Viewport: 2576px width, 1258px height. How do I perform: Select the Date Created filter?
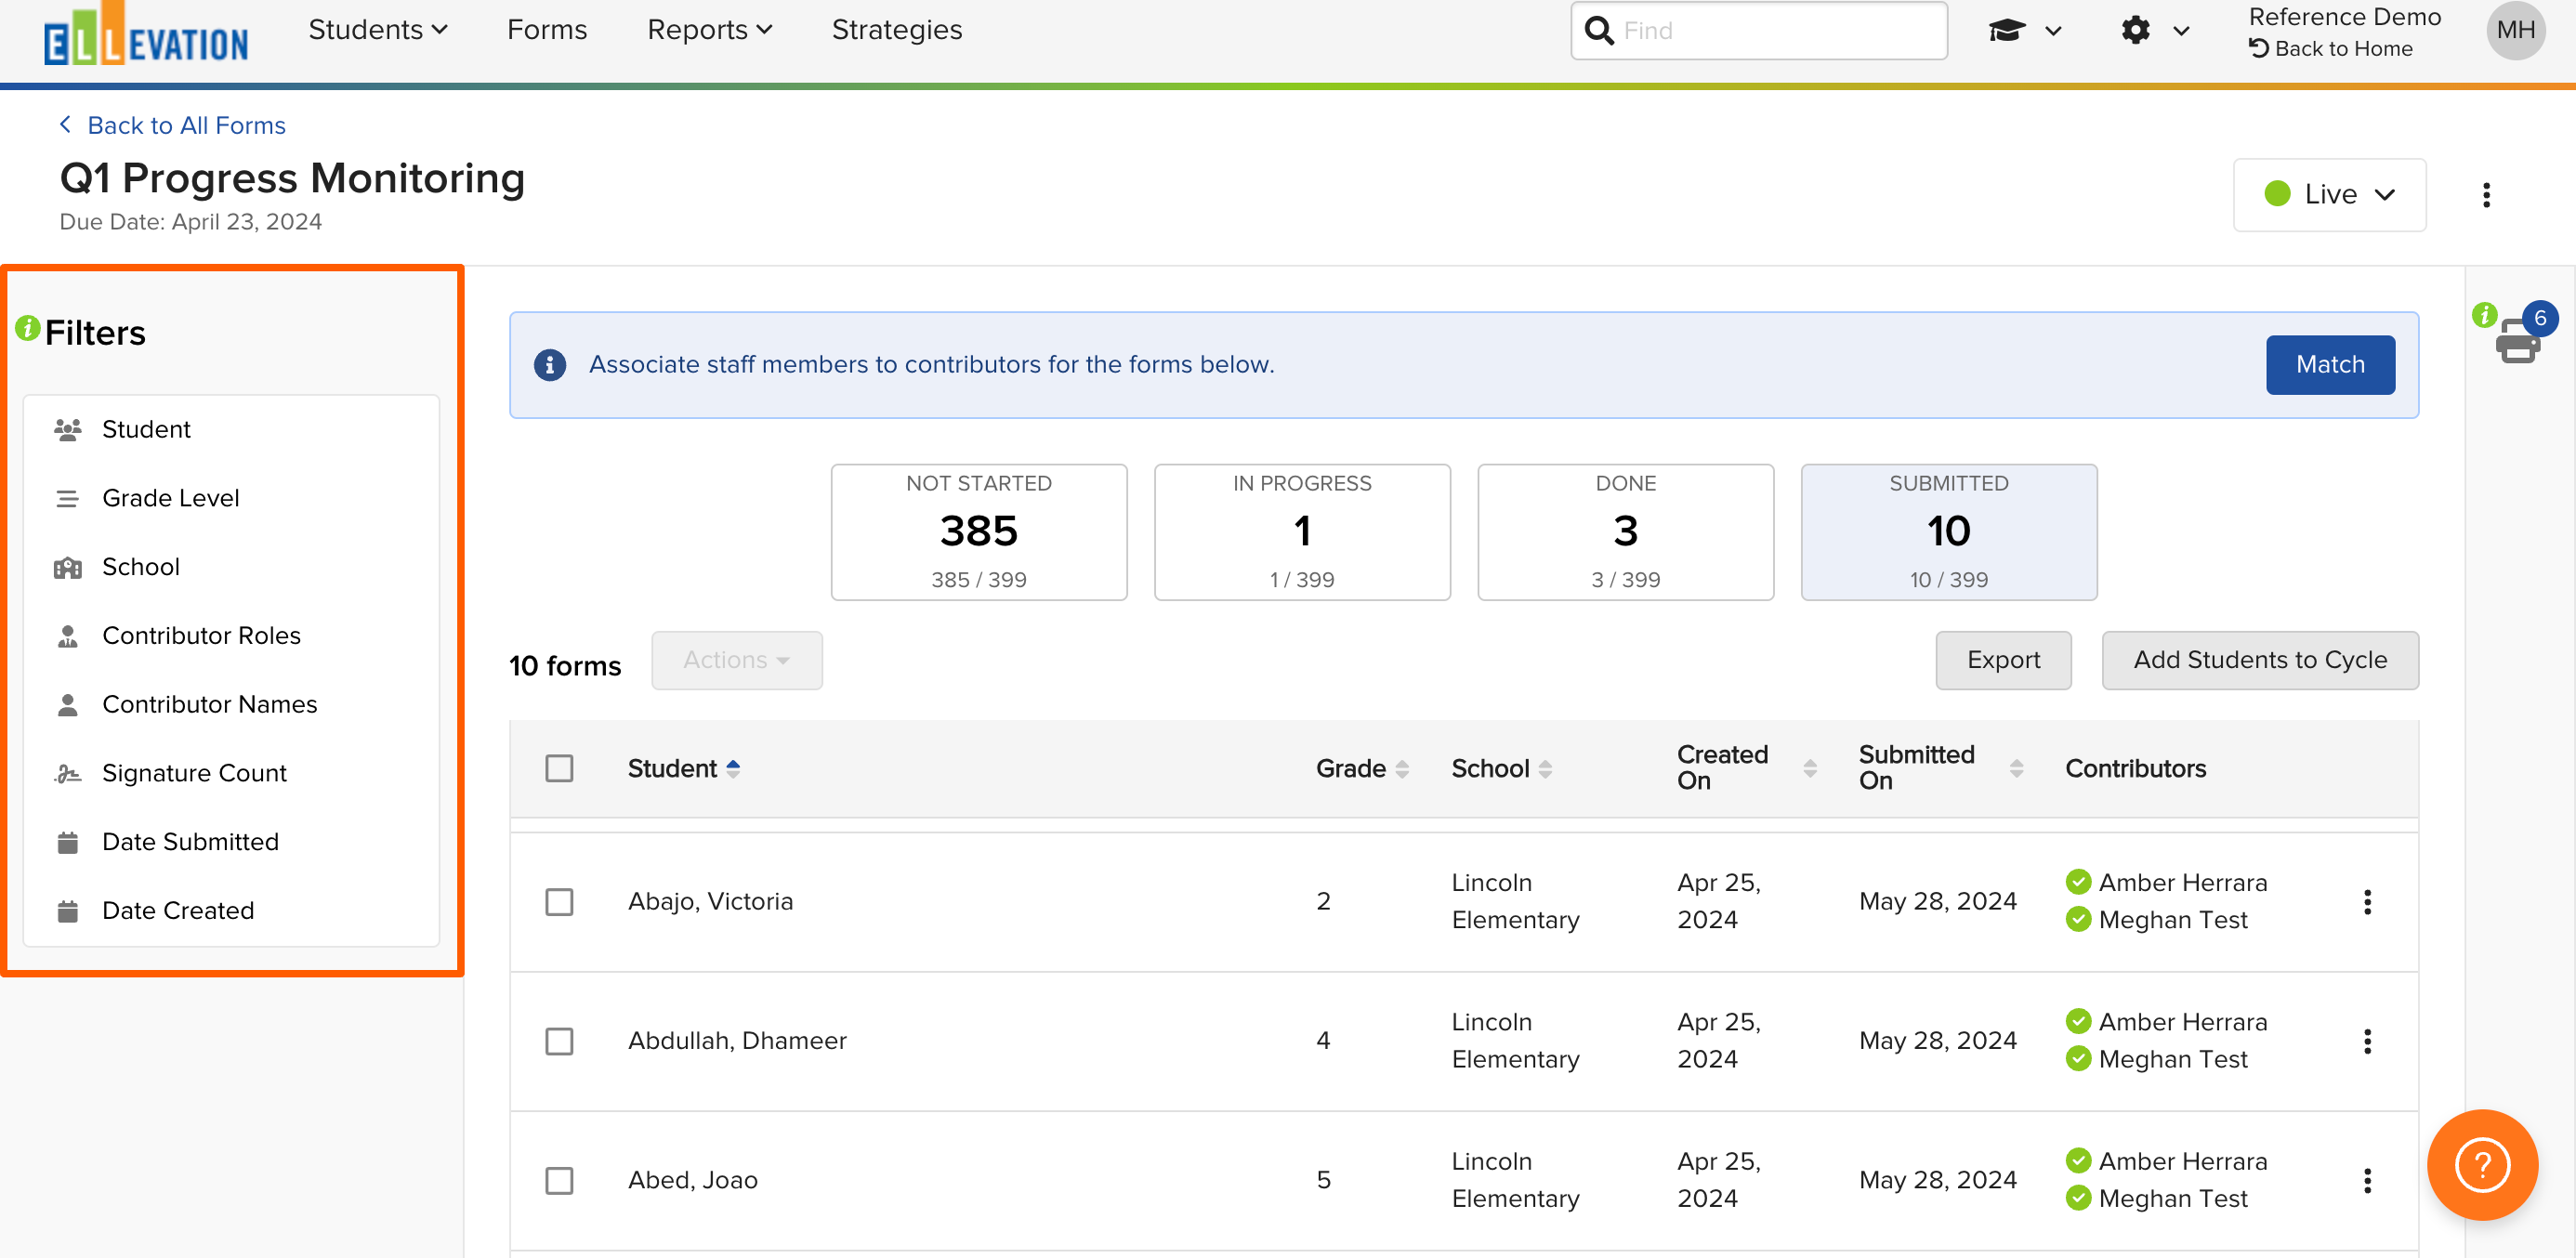232,911
